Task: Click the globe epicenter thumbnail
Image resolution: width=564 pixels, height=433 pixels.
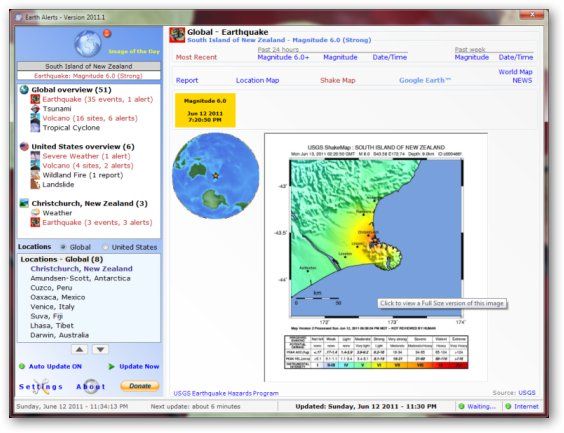Action: pyautogui.click(x=216, y=176)
